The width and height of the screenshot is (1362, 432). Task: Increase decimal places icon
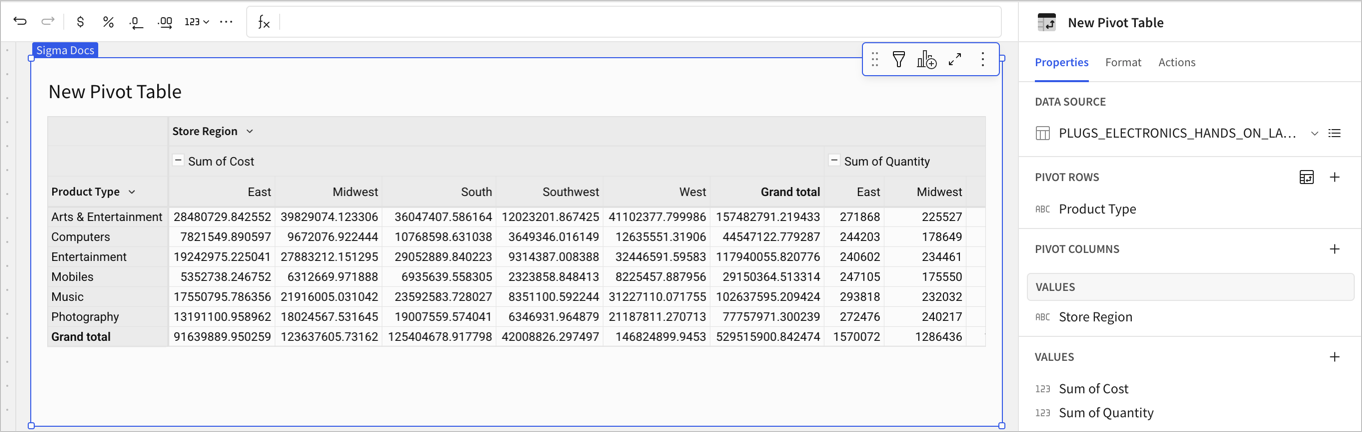165,21
